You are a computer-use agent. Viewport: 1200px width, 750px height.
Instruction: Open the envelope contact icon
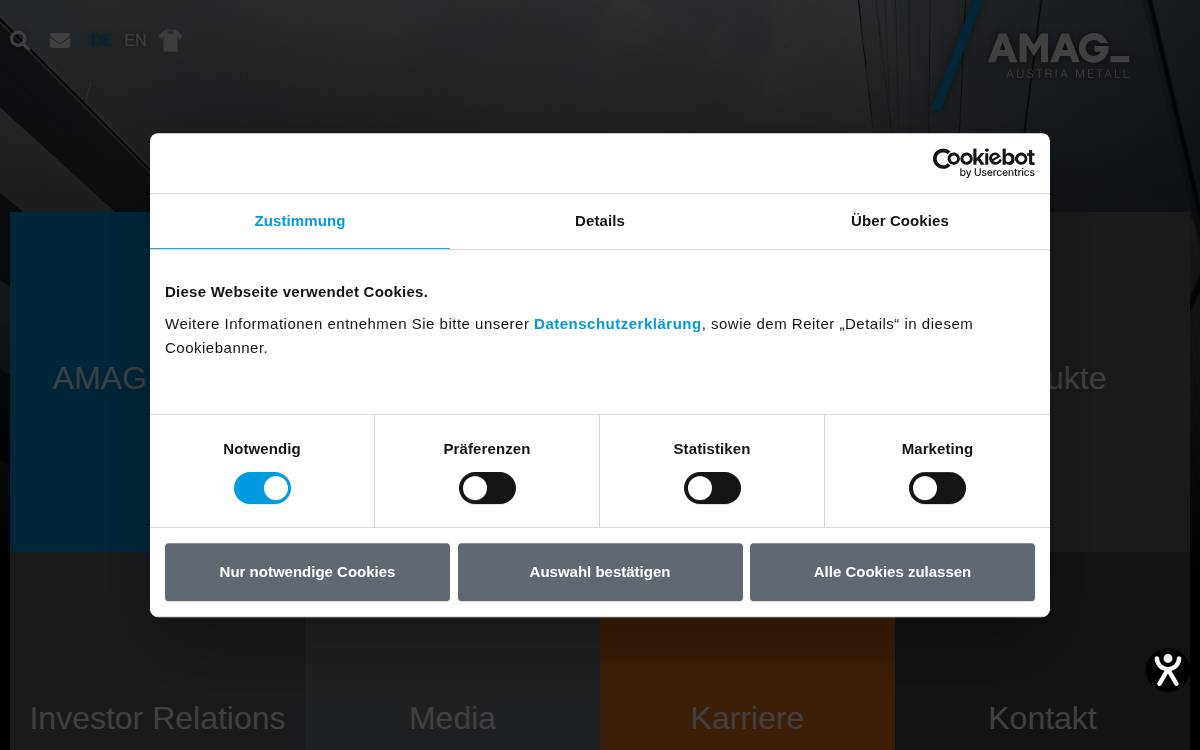tap(60, 40)
